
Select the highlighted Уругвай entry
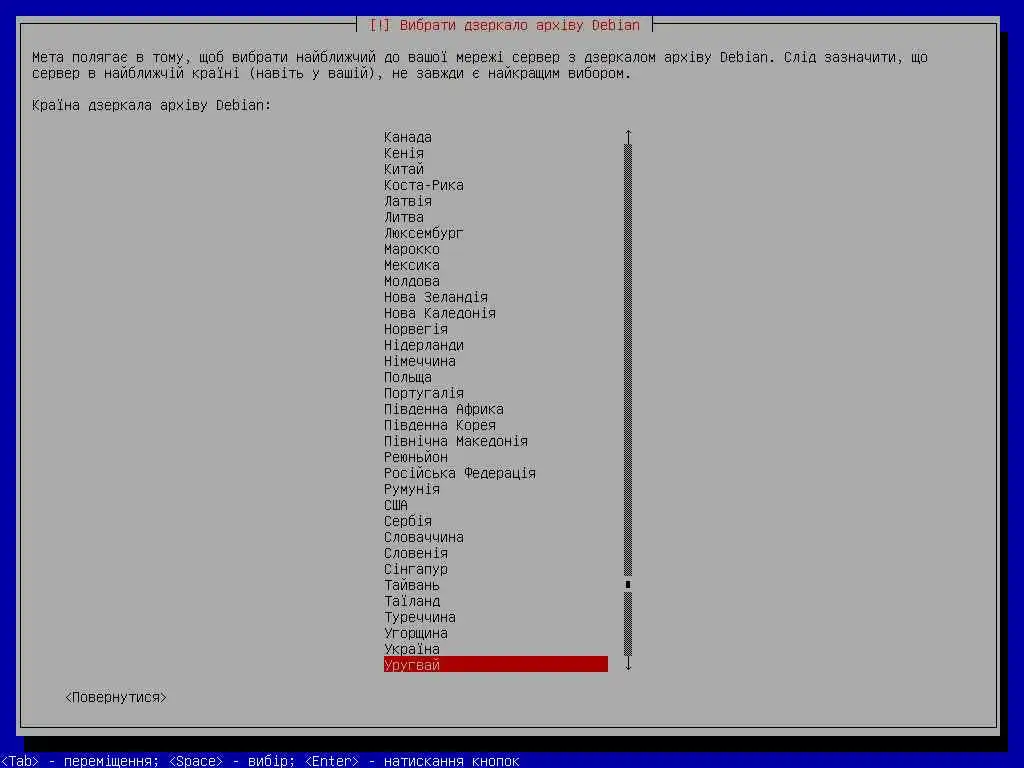pos(496,665)
